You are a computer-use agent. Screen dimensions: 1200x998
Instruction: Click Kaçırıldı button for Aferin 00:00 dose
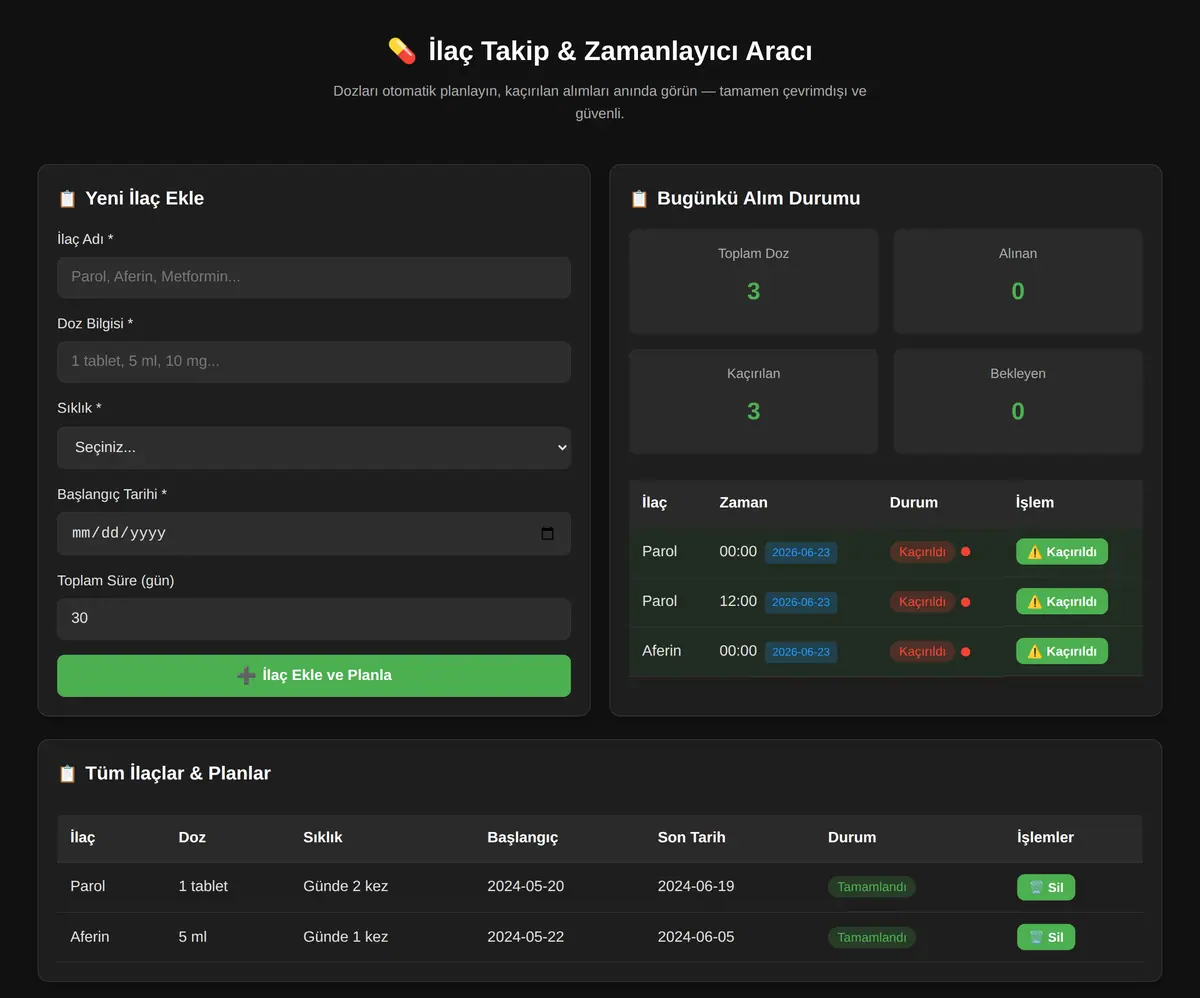click(1062, 651)
